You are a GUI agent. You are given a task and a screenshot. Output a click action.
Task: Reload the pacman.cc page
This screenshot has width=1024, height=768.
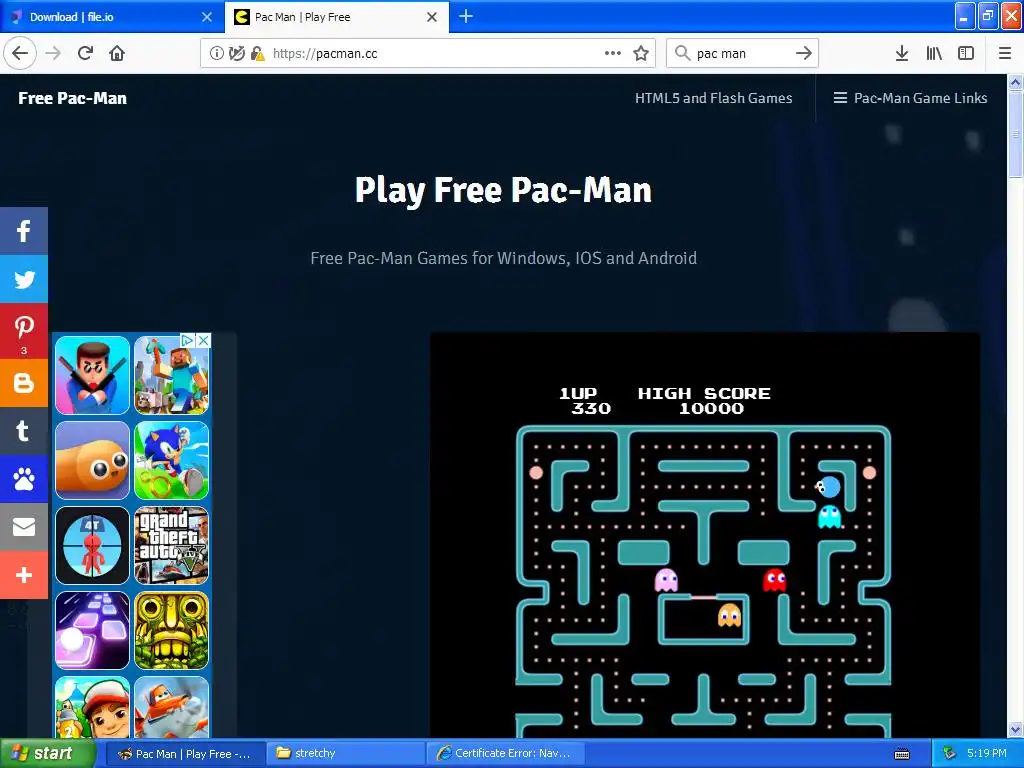click(x=85, y=53)
